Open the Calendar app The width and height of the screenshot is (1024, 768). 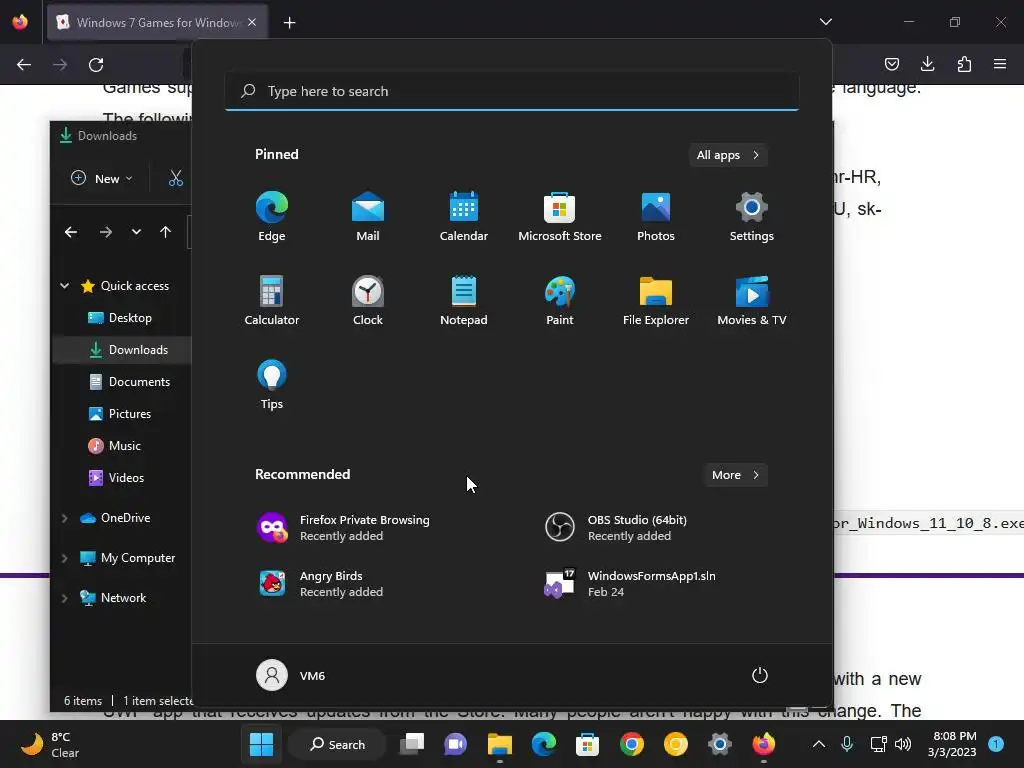pos(464,217)
